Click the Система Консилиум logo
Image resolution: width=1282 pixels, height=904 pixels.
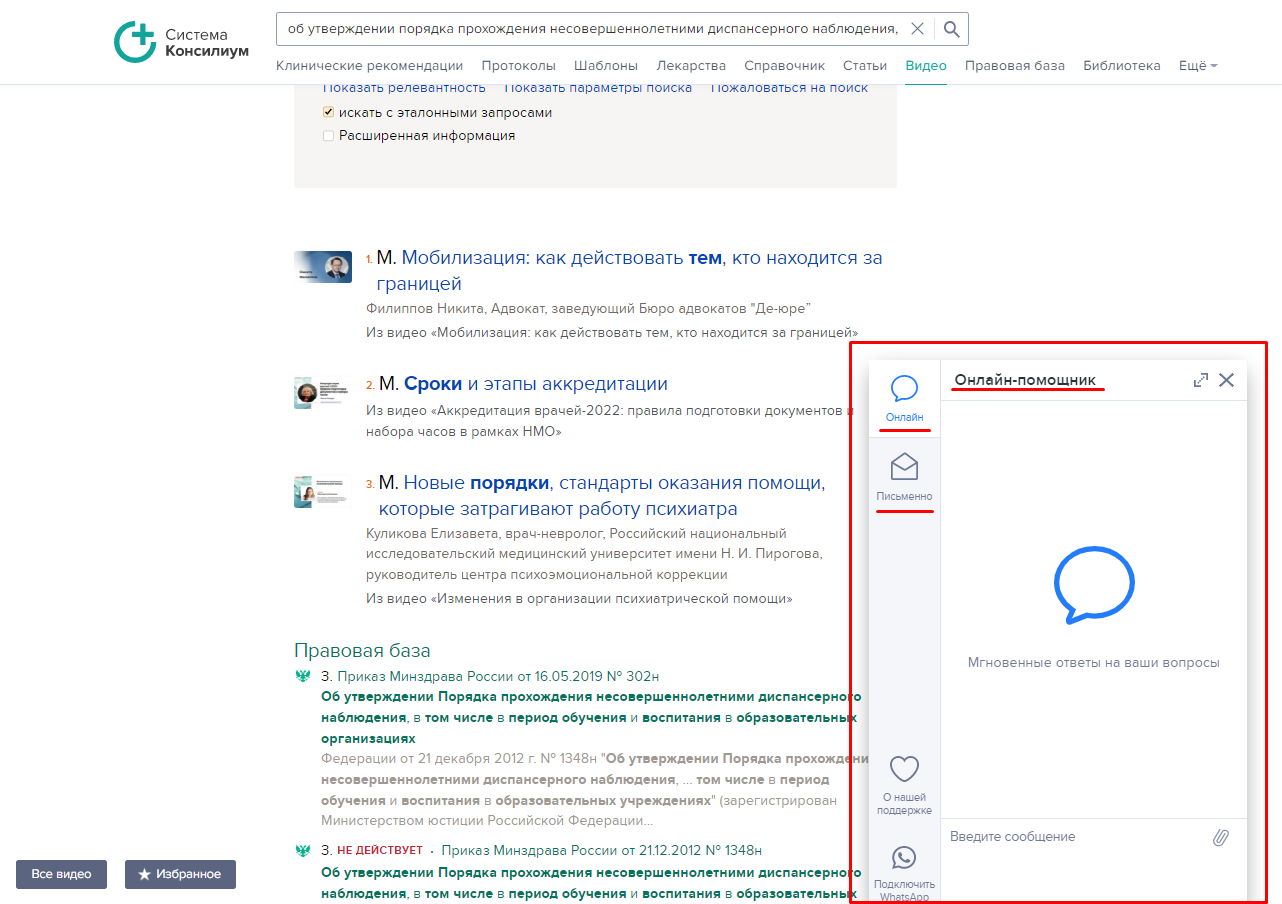(180, 43)
